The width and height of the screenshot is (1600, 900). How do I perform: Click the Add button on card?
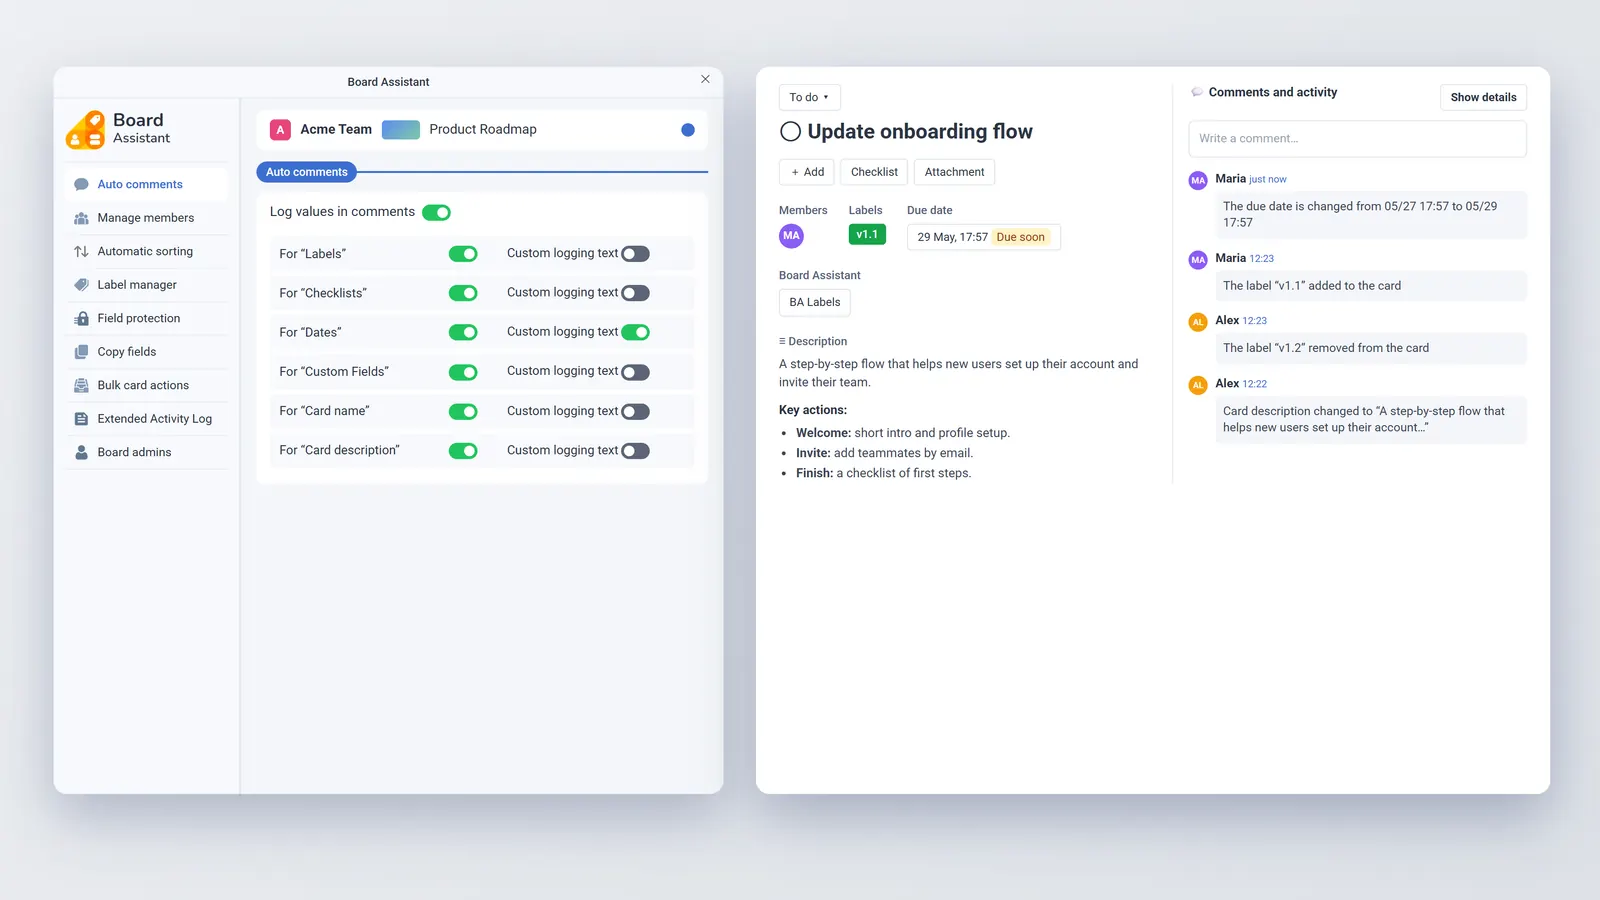(807, 172)
